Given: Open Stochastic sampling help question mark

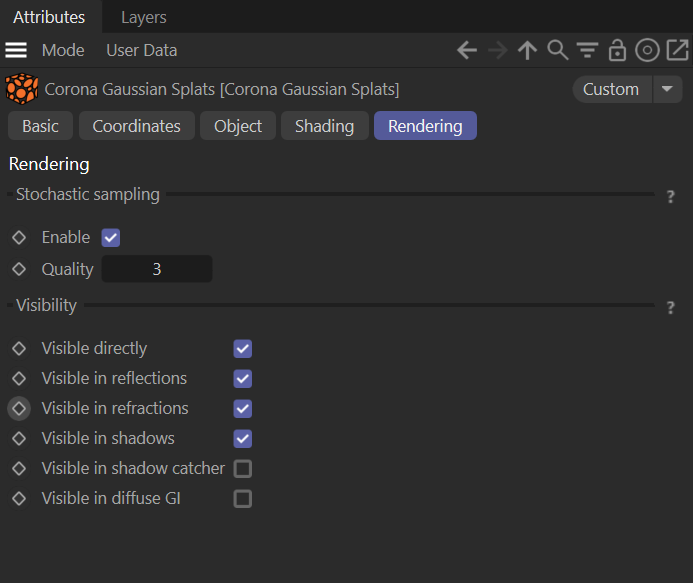Looking at the screenshot, I should pos(670,196).
